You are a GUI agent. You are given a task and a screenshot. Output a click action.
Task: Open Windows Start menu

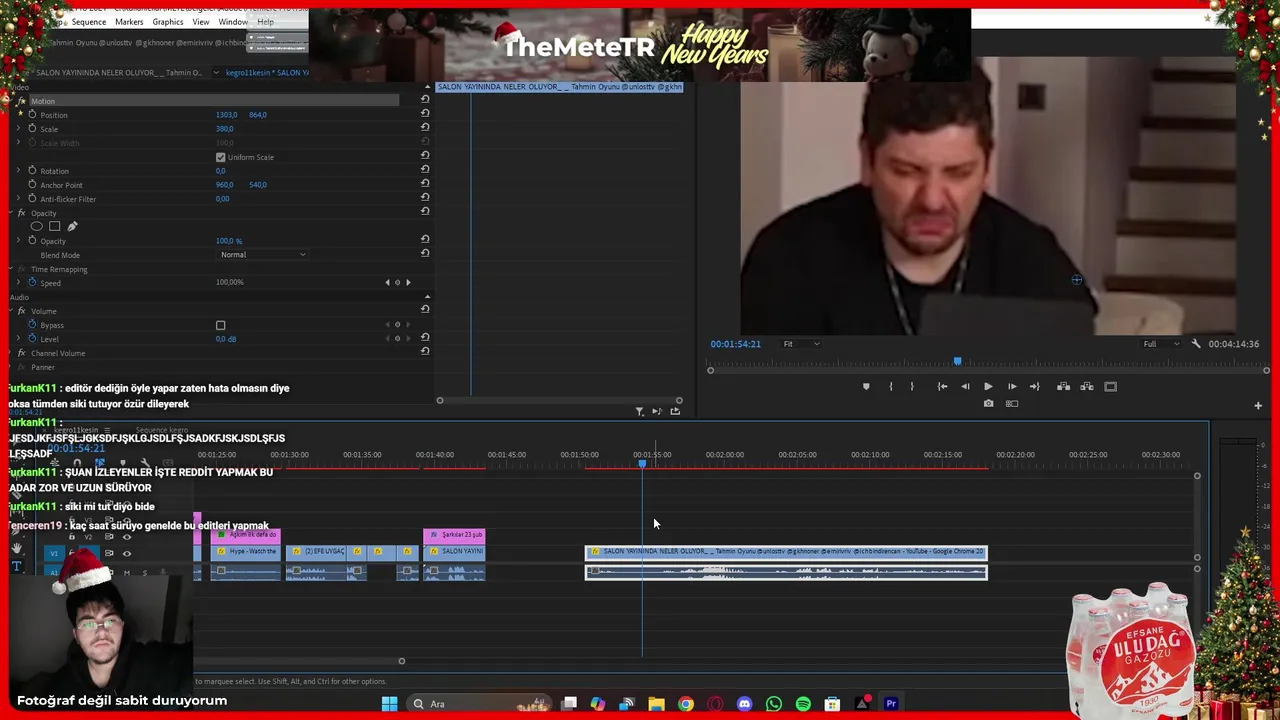[x=389, y=704]
